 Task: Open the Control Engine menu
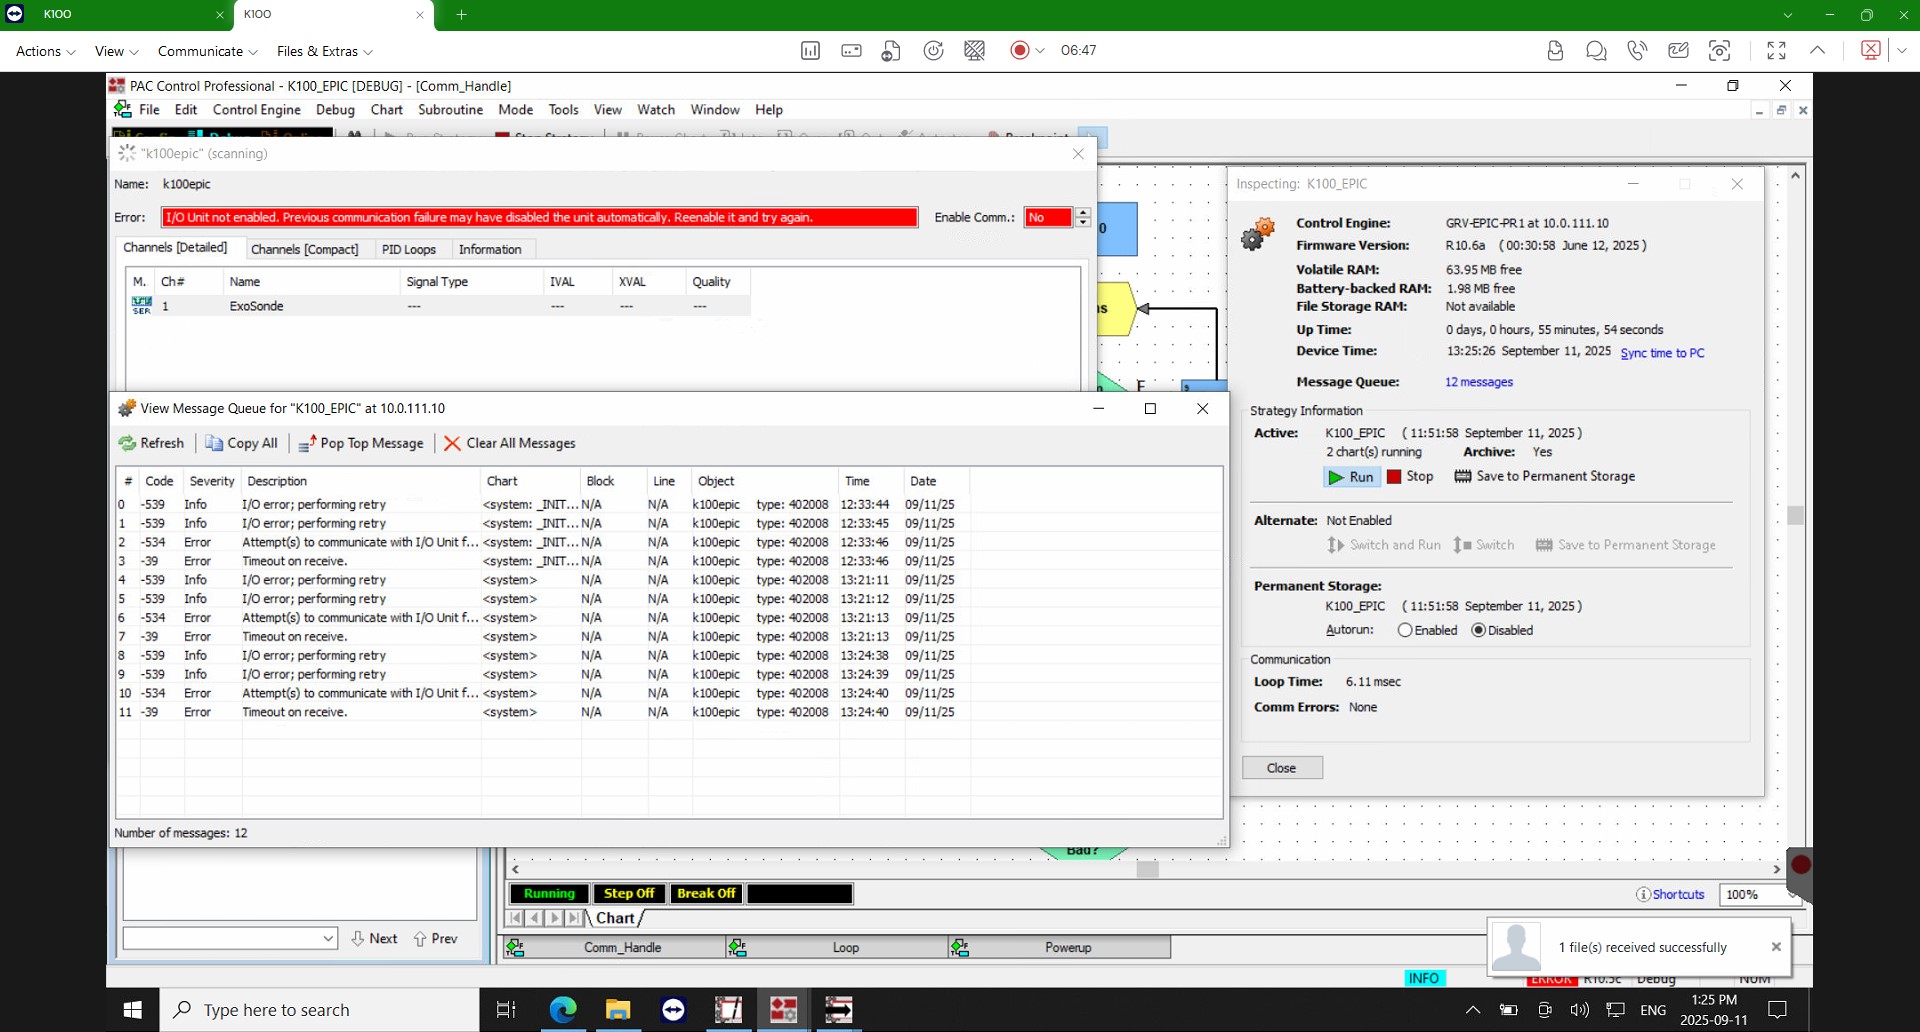(x=256, y=110)
